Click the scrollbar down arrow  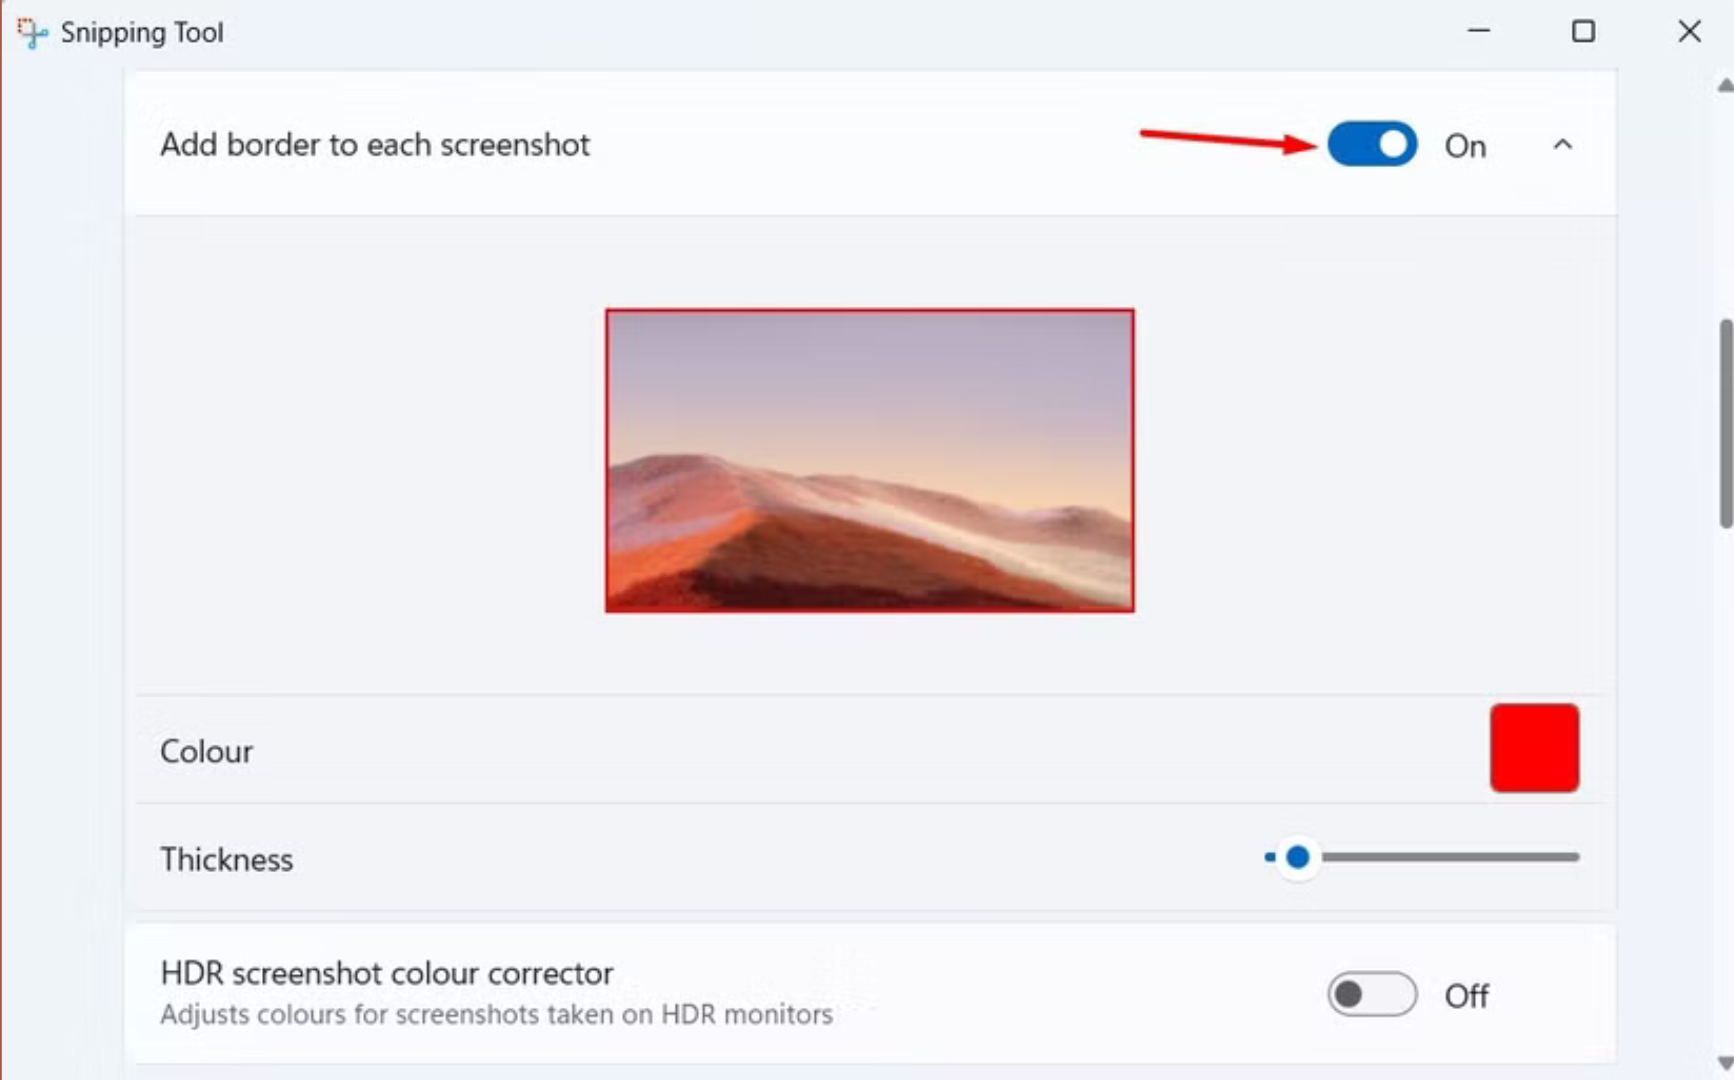1725,1063
